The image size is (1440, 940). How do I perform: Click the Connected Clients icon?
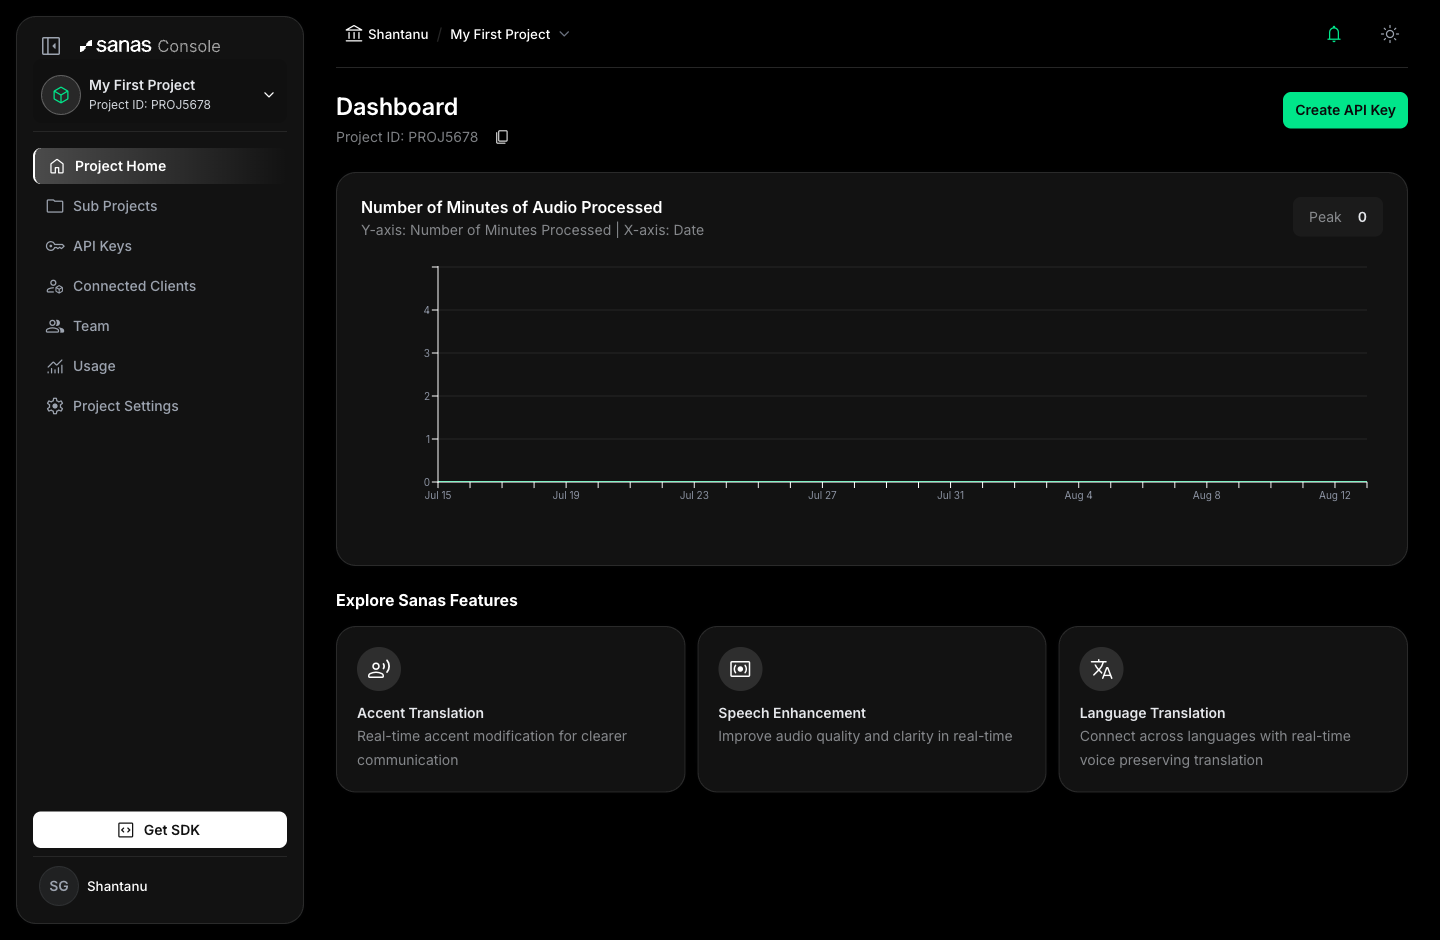[x=55, y=286]
